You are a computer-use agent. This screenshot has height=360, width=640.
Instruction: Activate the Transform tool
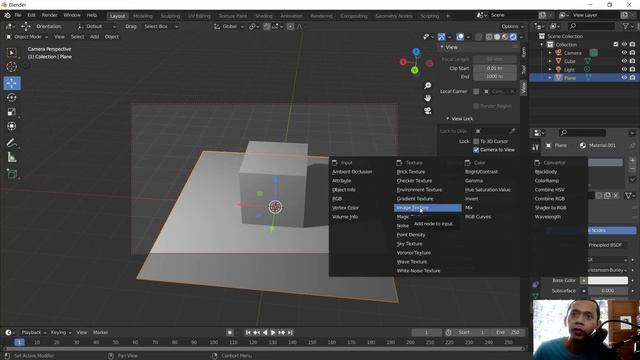pyautogui.click(x=11, y=126)
